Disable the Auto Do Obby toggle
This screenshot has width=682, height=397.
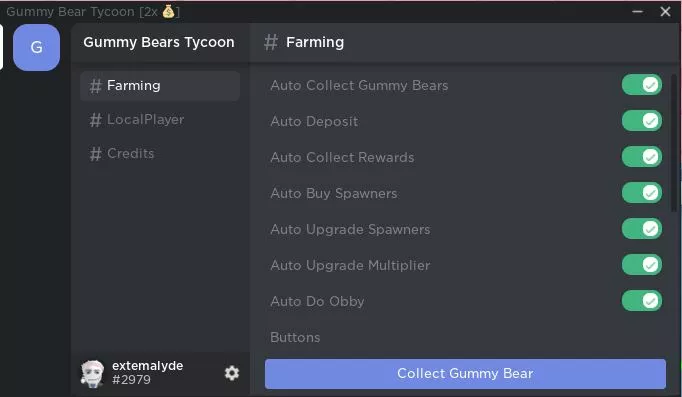coord(642,301)
